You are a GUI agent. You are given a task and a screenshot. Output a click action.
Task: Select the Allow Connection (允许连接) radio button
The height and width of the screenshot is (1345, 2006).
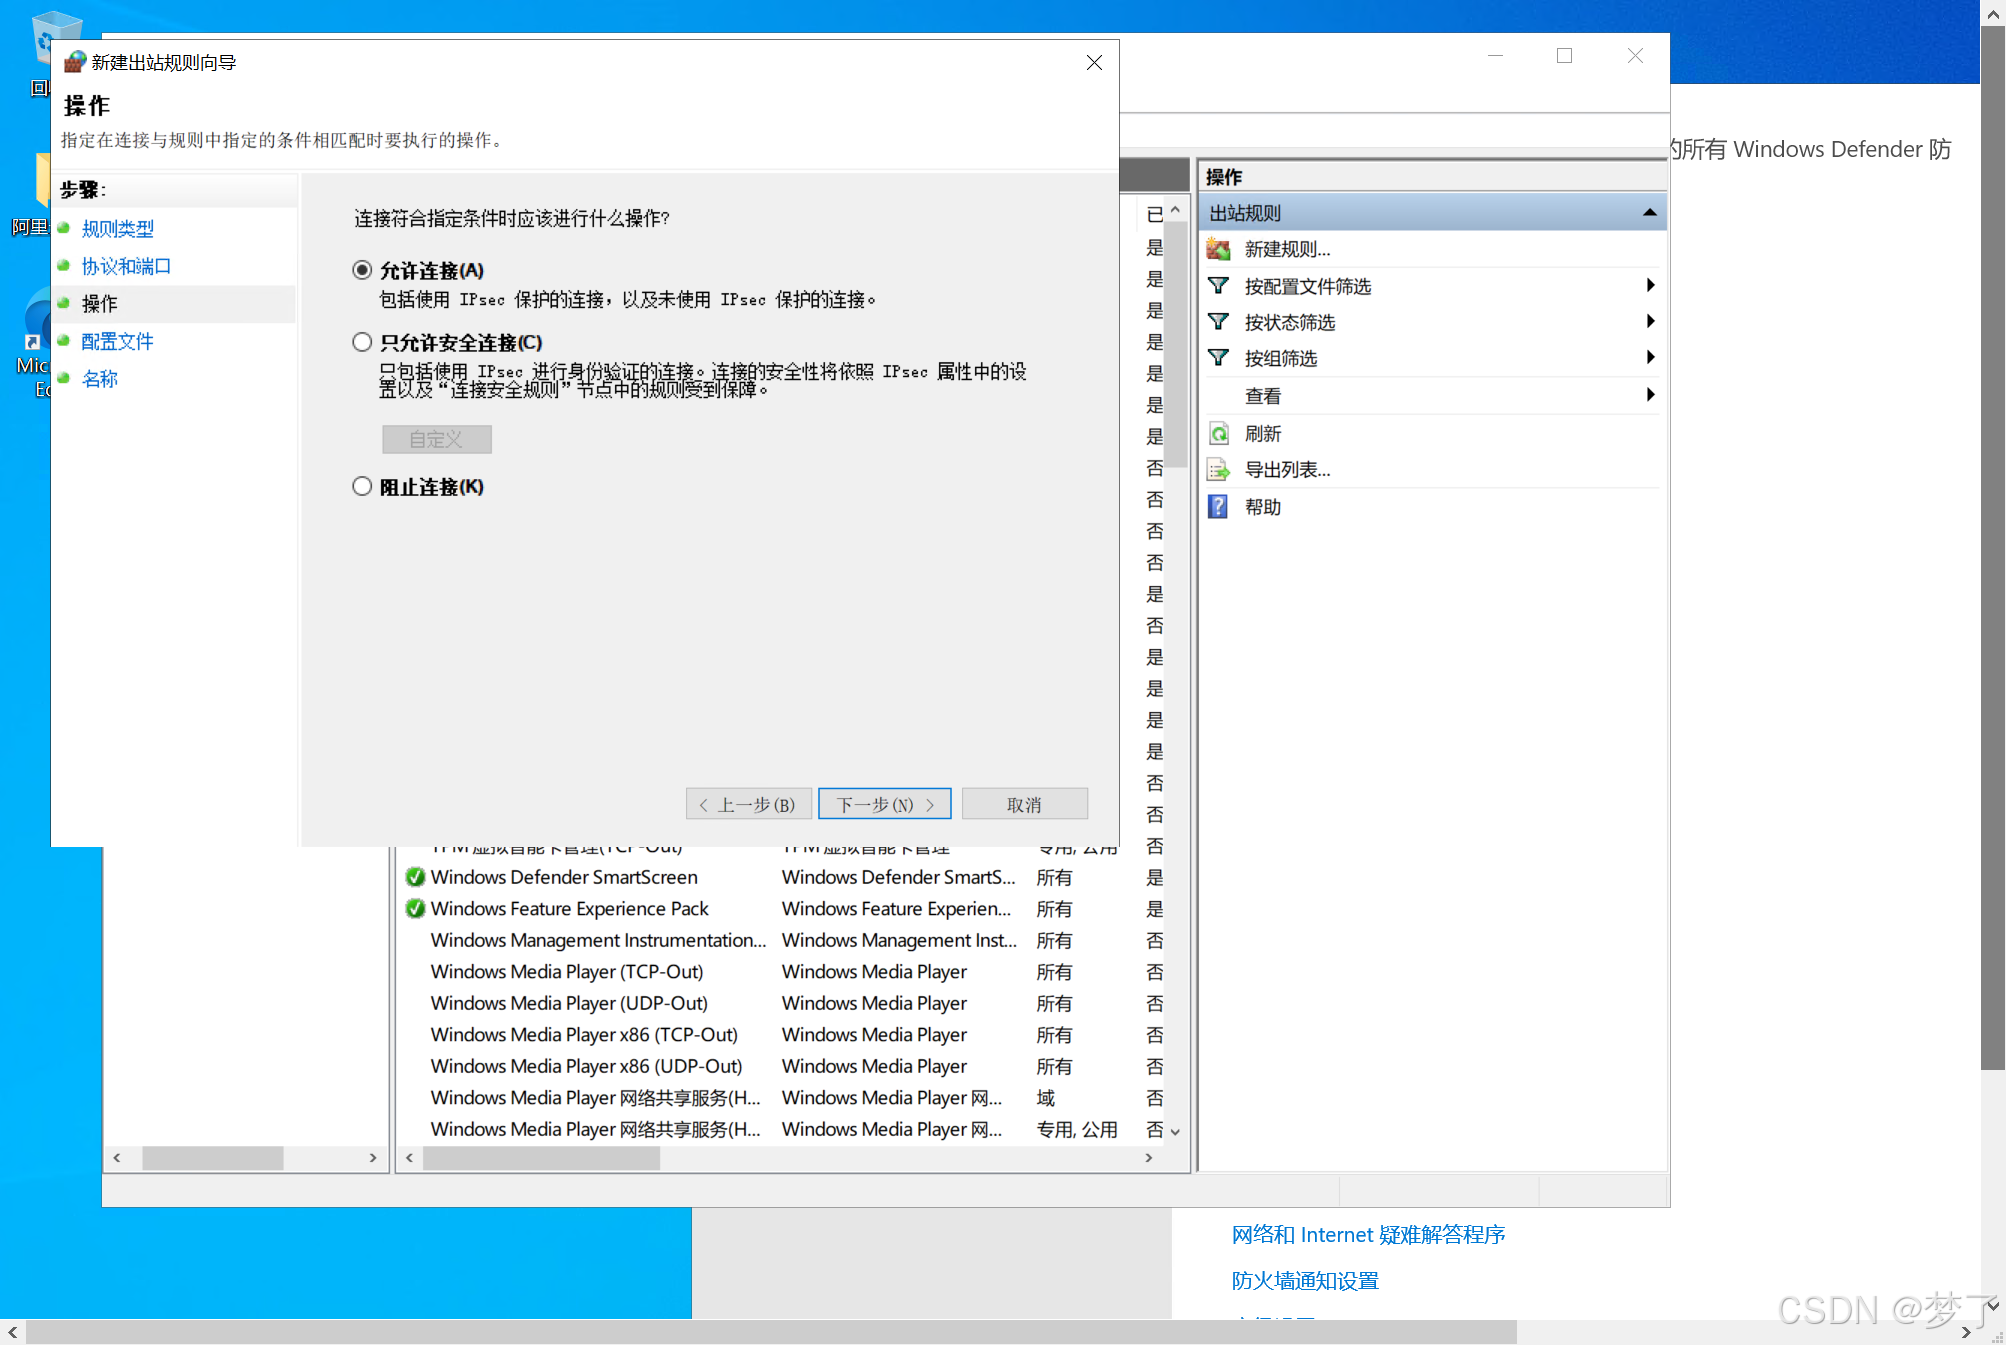coord(362,270)
